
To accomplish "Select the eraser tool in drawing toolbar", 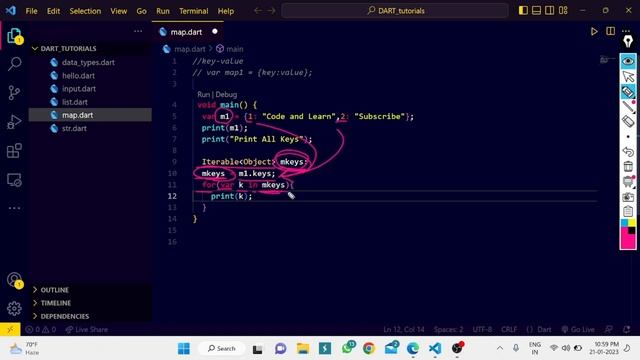I will 628,121.
